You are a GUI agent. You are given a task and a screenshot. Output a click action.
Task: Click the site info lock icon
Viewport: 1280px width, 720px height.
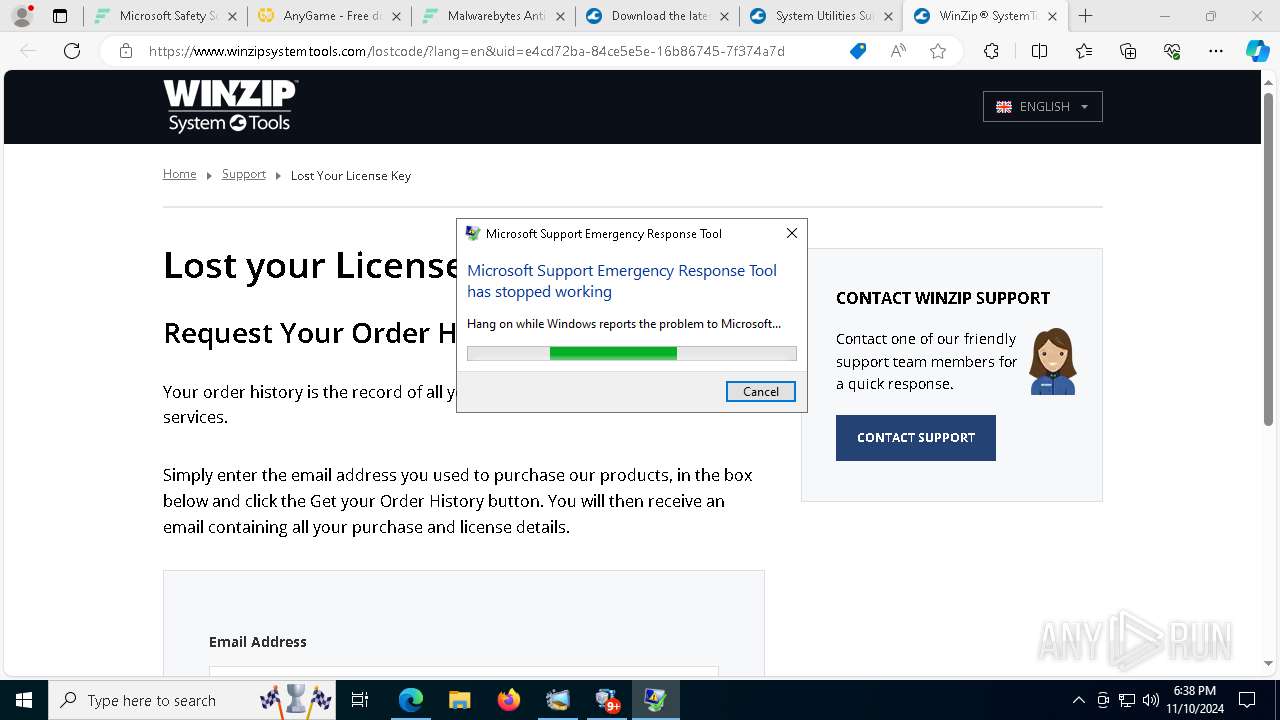(126, 51)
